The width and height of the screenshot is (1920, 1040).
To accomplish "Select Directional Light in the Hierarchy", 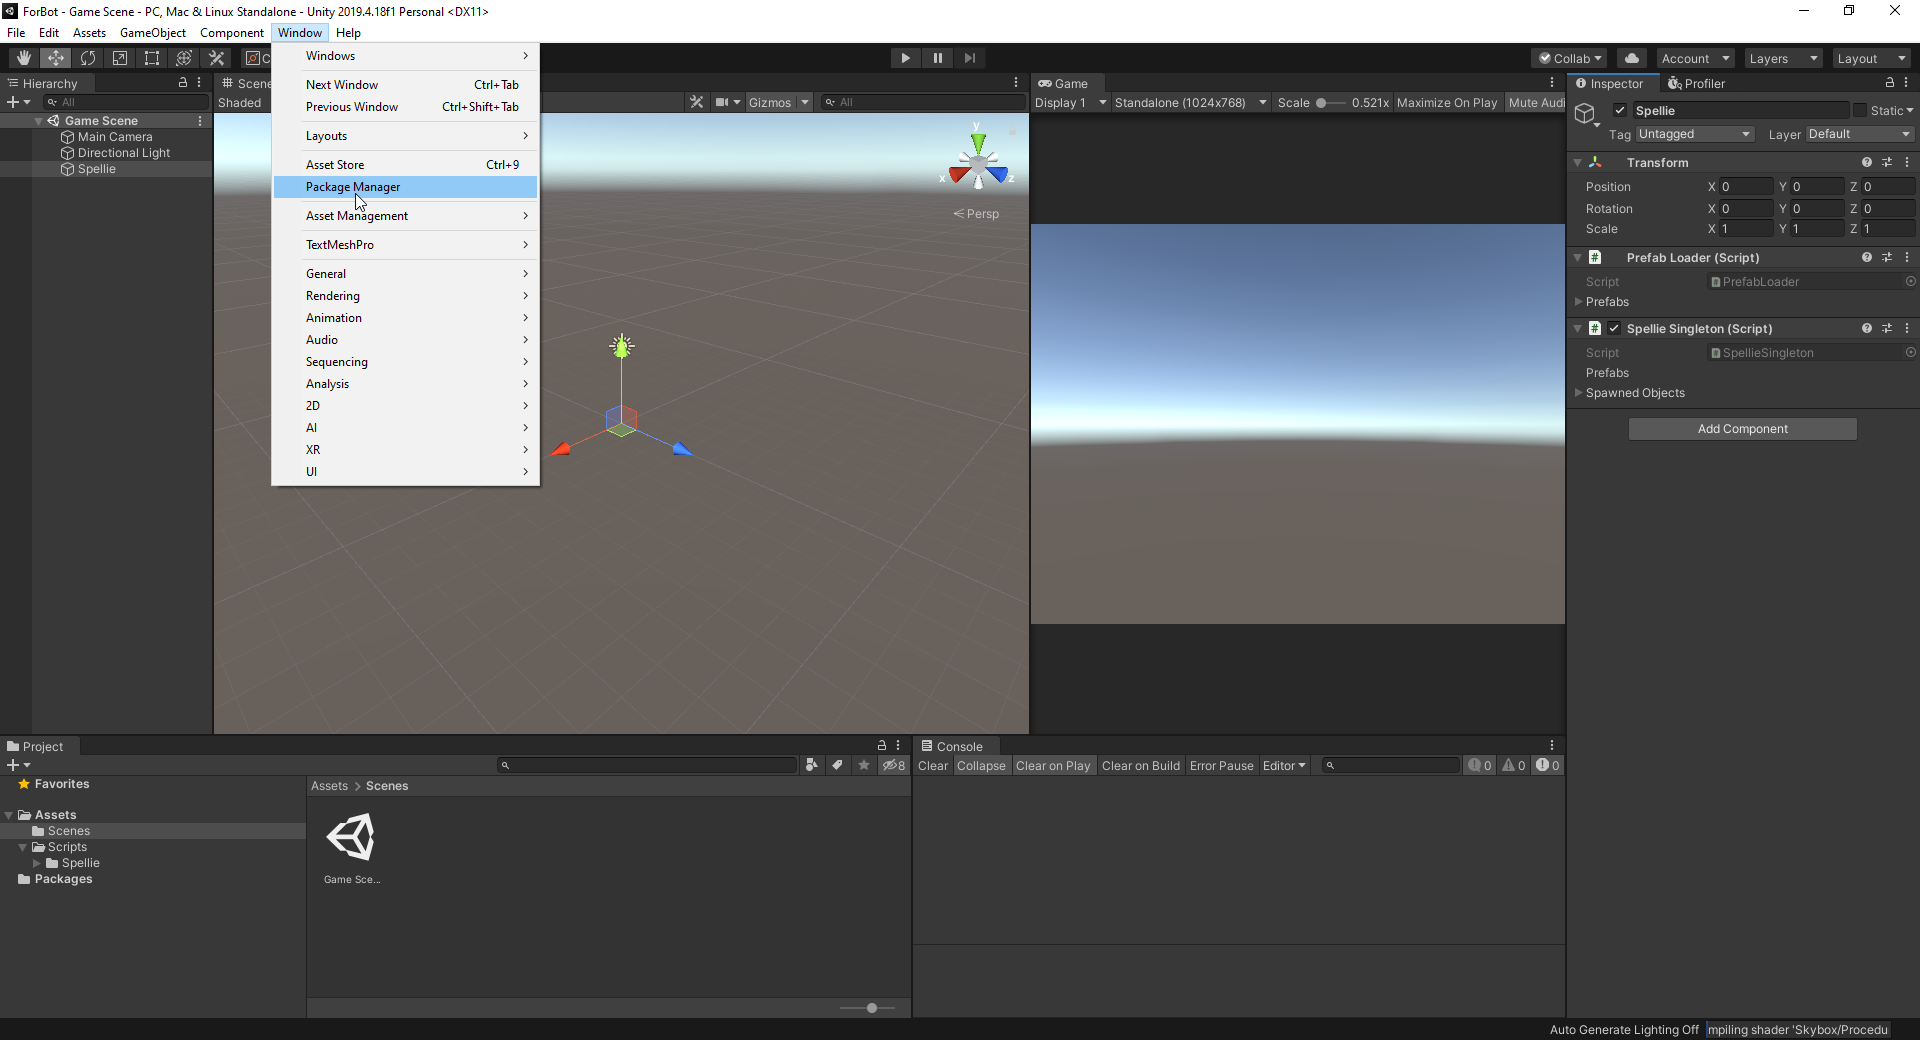I will (124, 153).
